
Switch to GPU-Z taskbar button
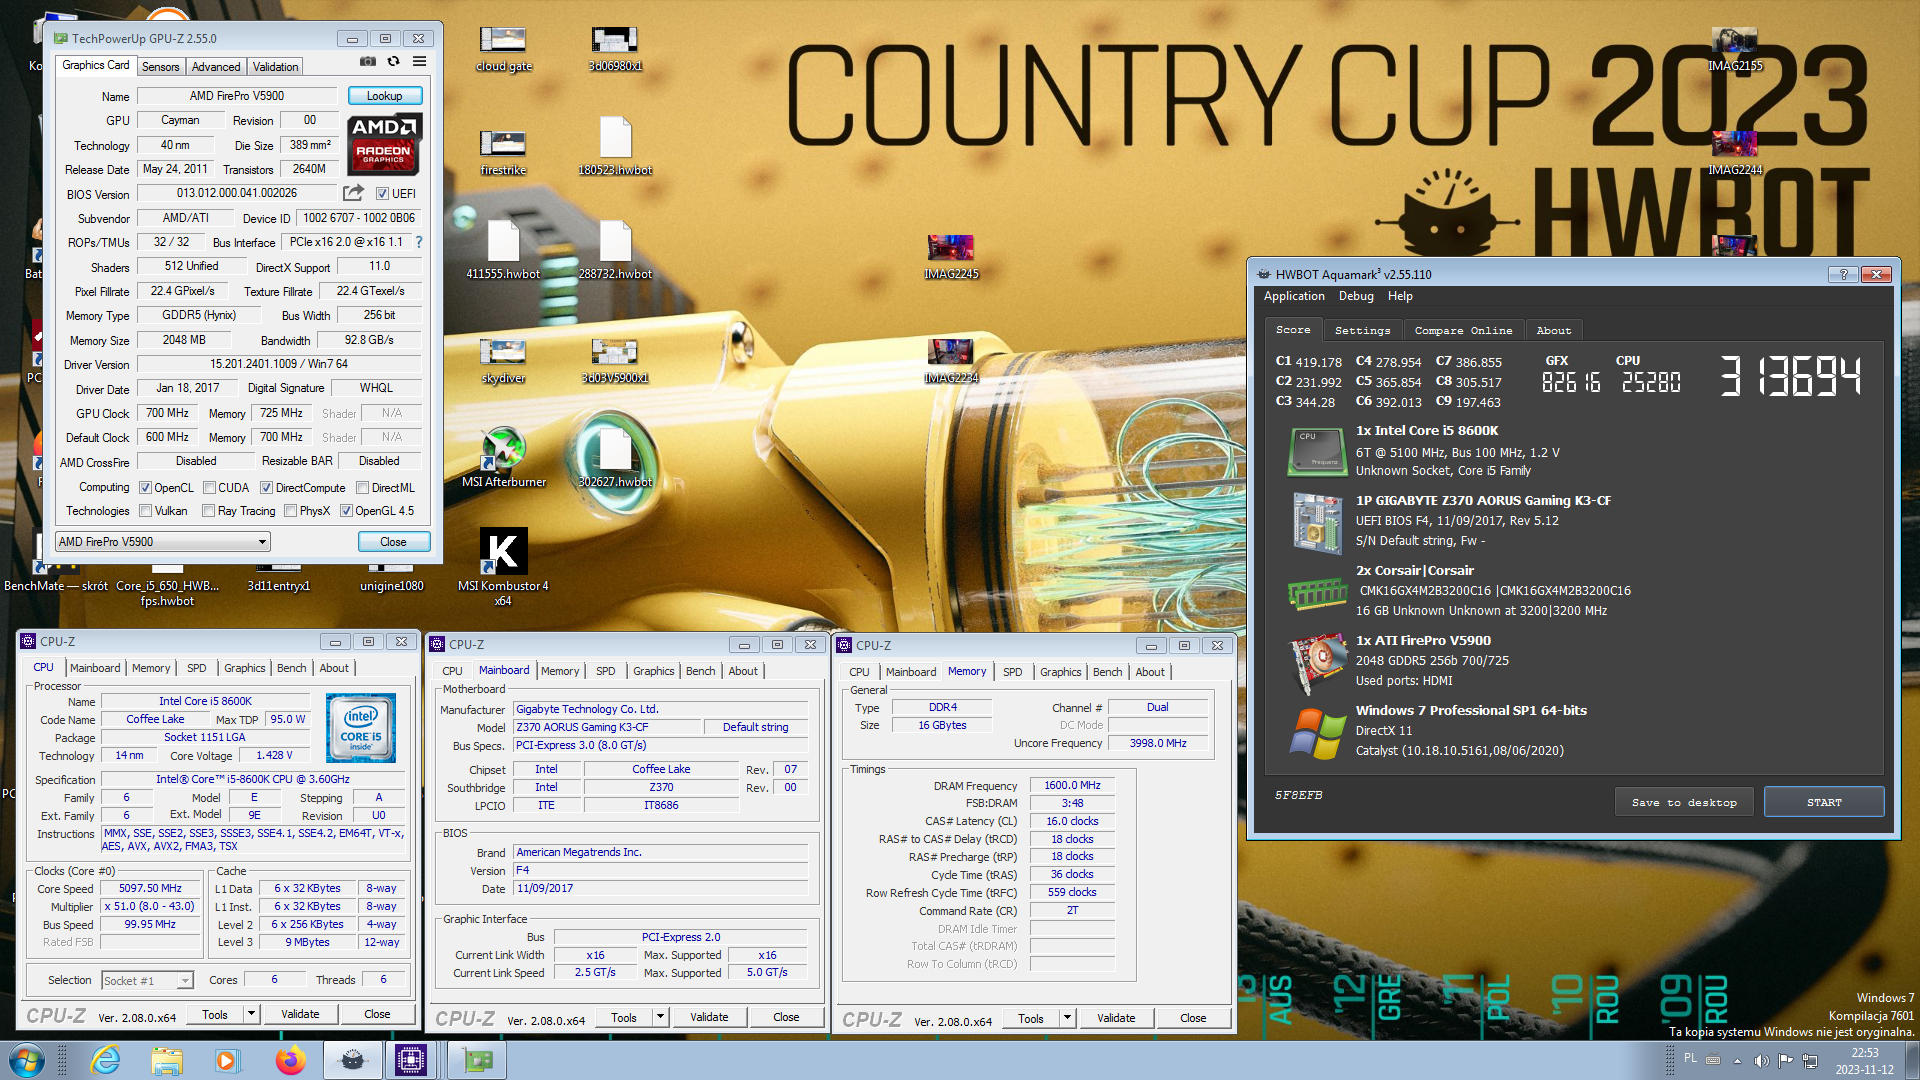pyautogui.click(x=477, y=1060)
